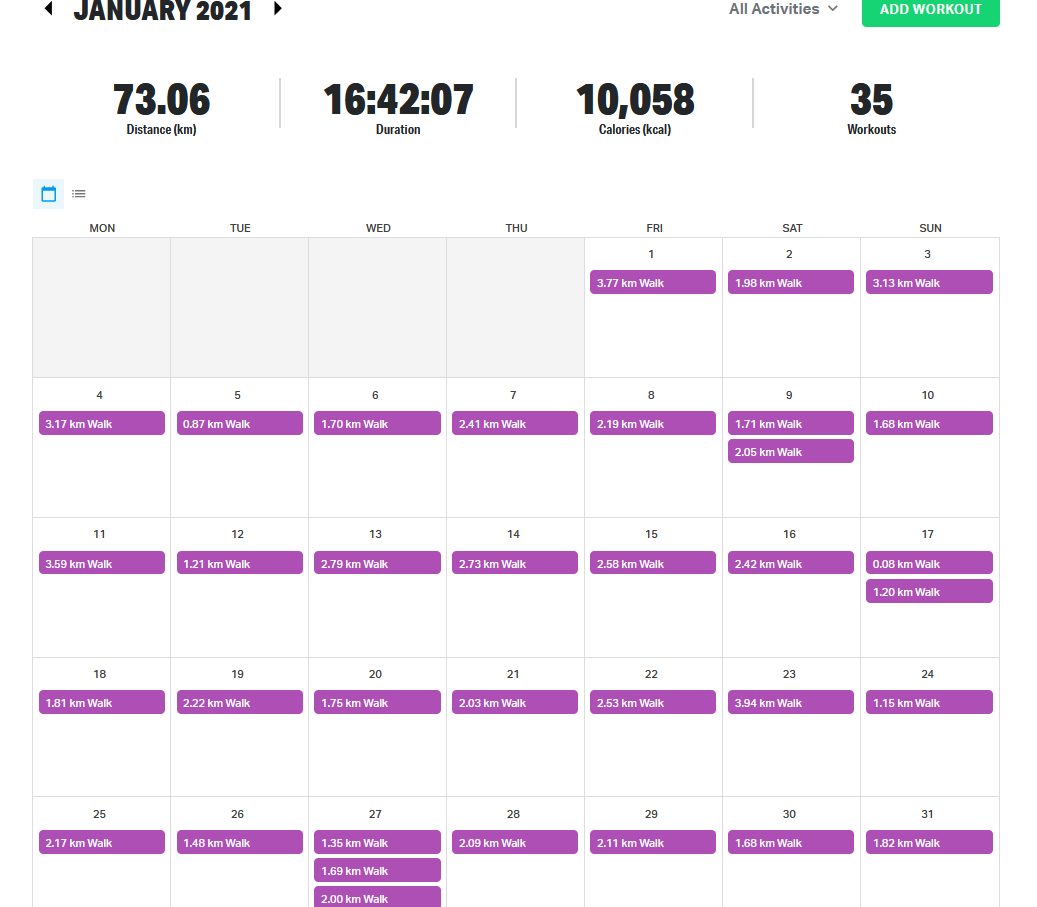The image size is (1037, 907).
Task: Click the January 2021 month heading
Action: (163, 11)
